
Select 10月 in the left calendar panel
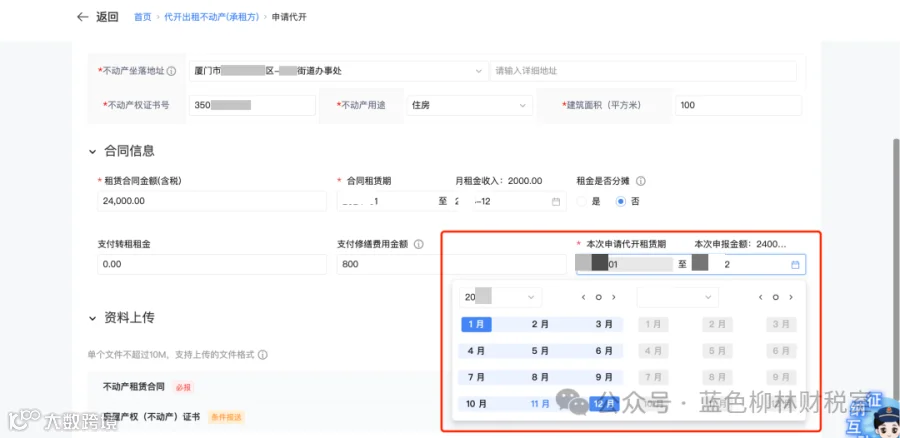tap(476, 404)
